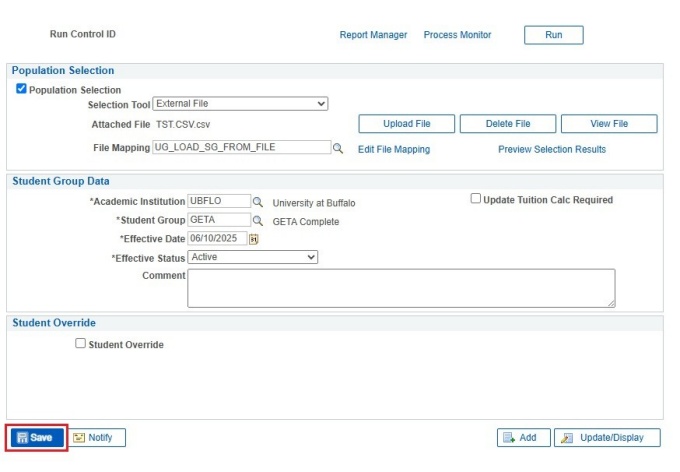Go to Process Monitor

457,35
